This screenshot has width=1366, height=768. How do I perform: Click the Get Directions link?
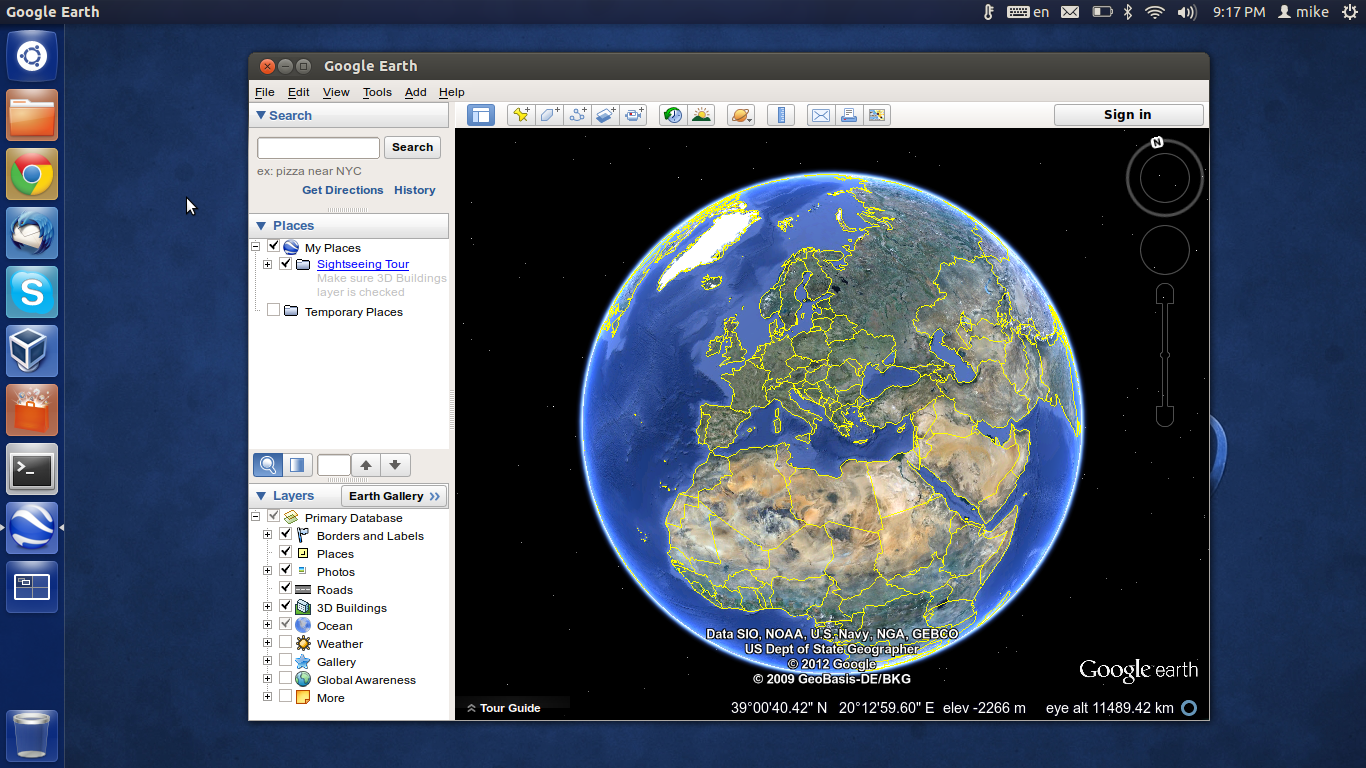point(343,190)
